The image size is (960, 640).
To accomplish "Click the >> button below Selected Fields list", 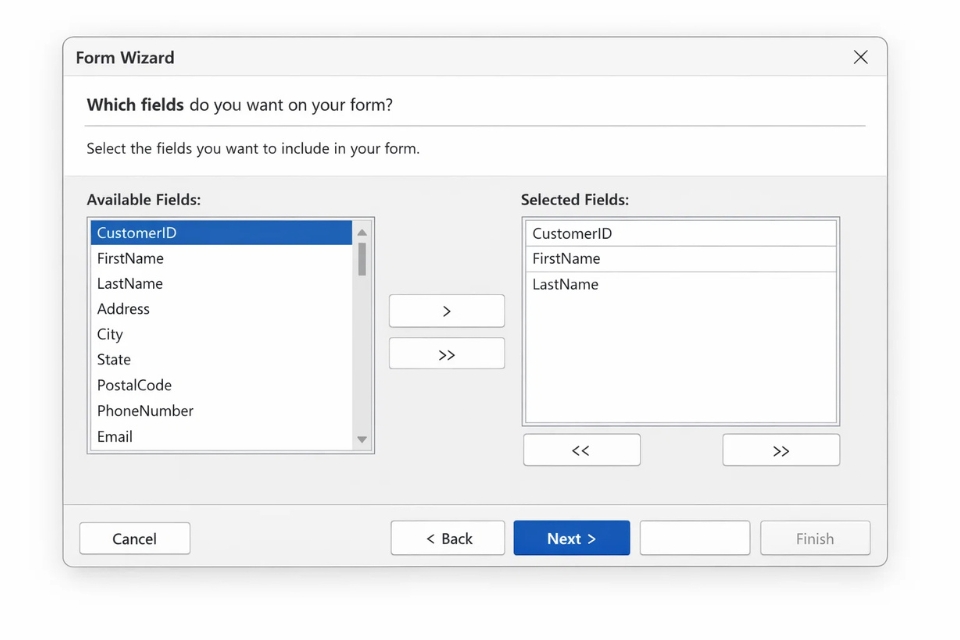I will [x=781, y=450].
